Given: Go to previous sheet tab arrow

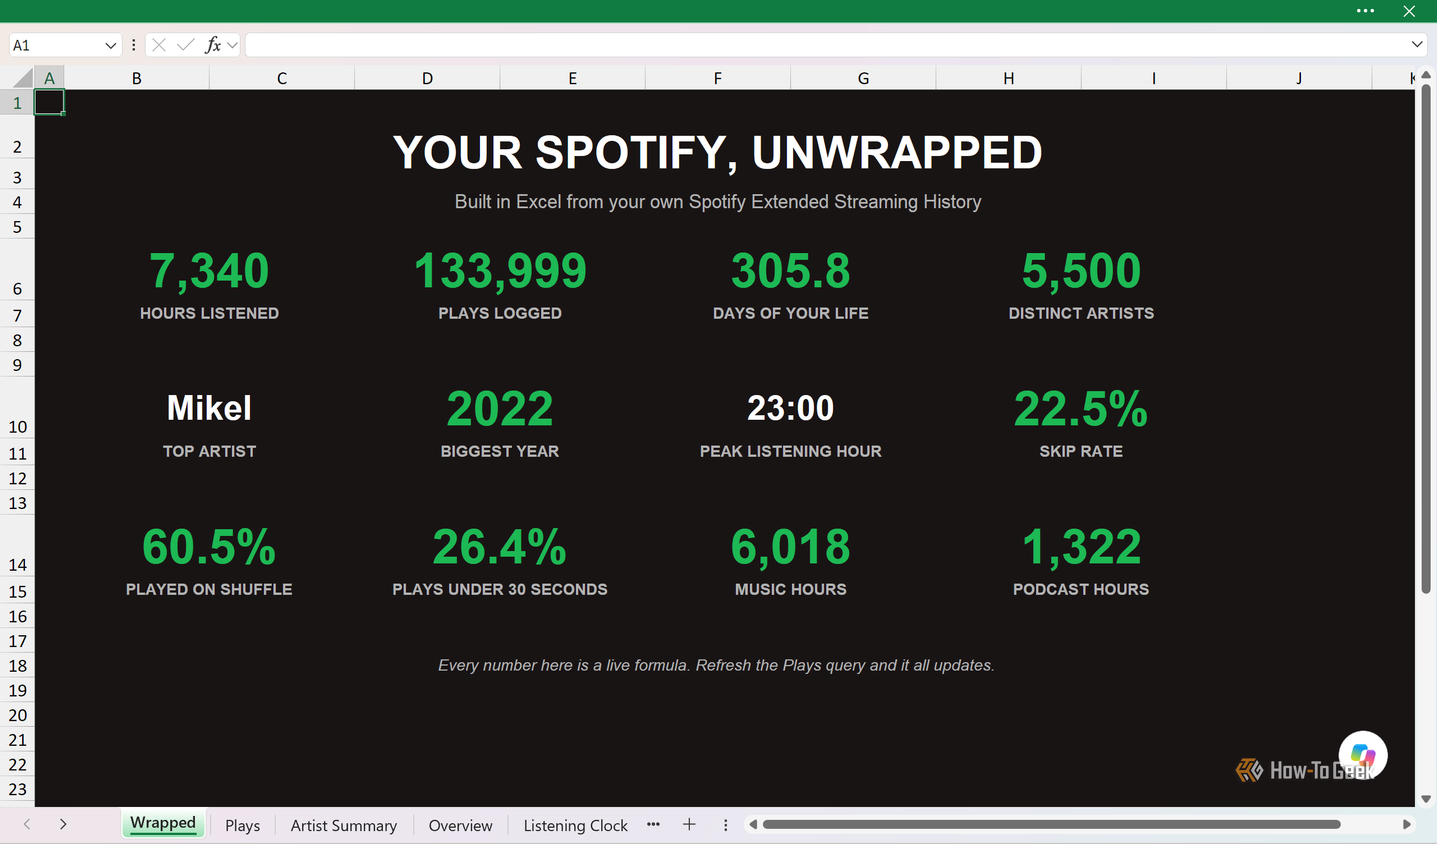Looking at the screenshot, I should (x=27, y=824).
